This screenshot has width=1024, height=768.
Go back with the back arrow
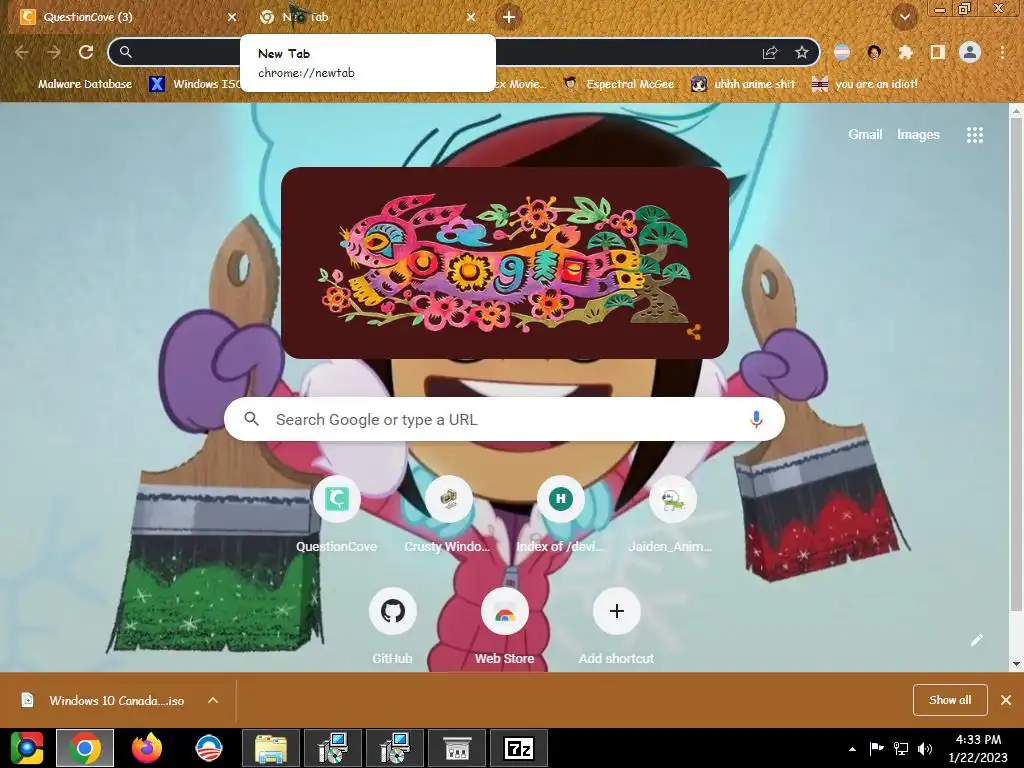[22, 52]
